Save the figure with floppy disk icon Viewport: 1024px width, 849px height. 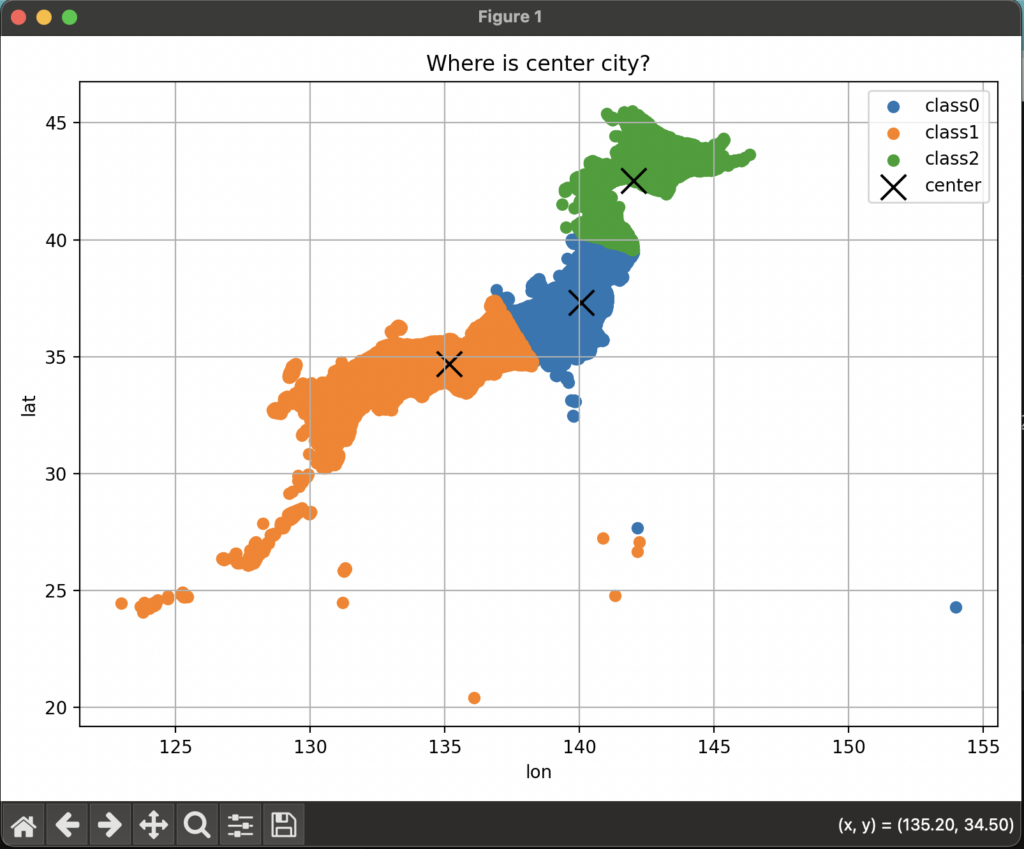[x=283, y=825]
